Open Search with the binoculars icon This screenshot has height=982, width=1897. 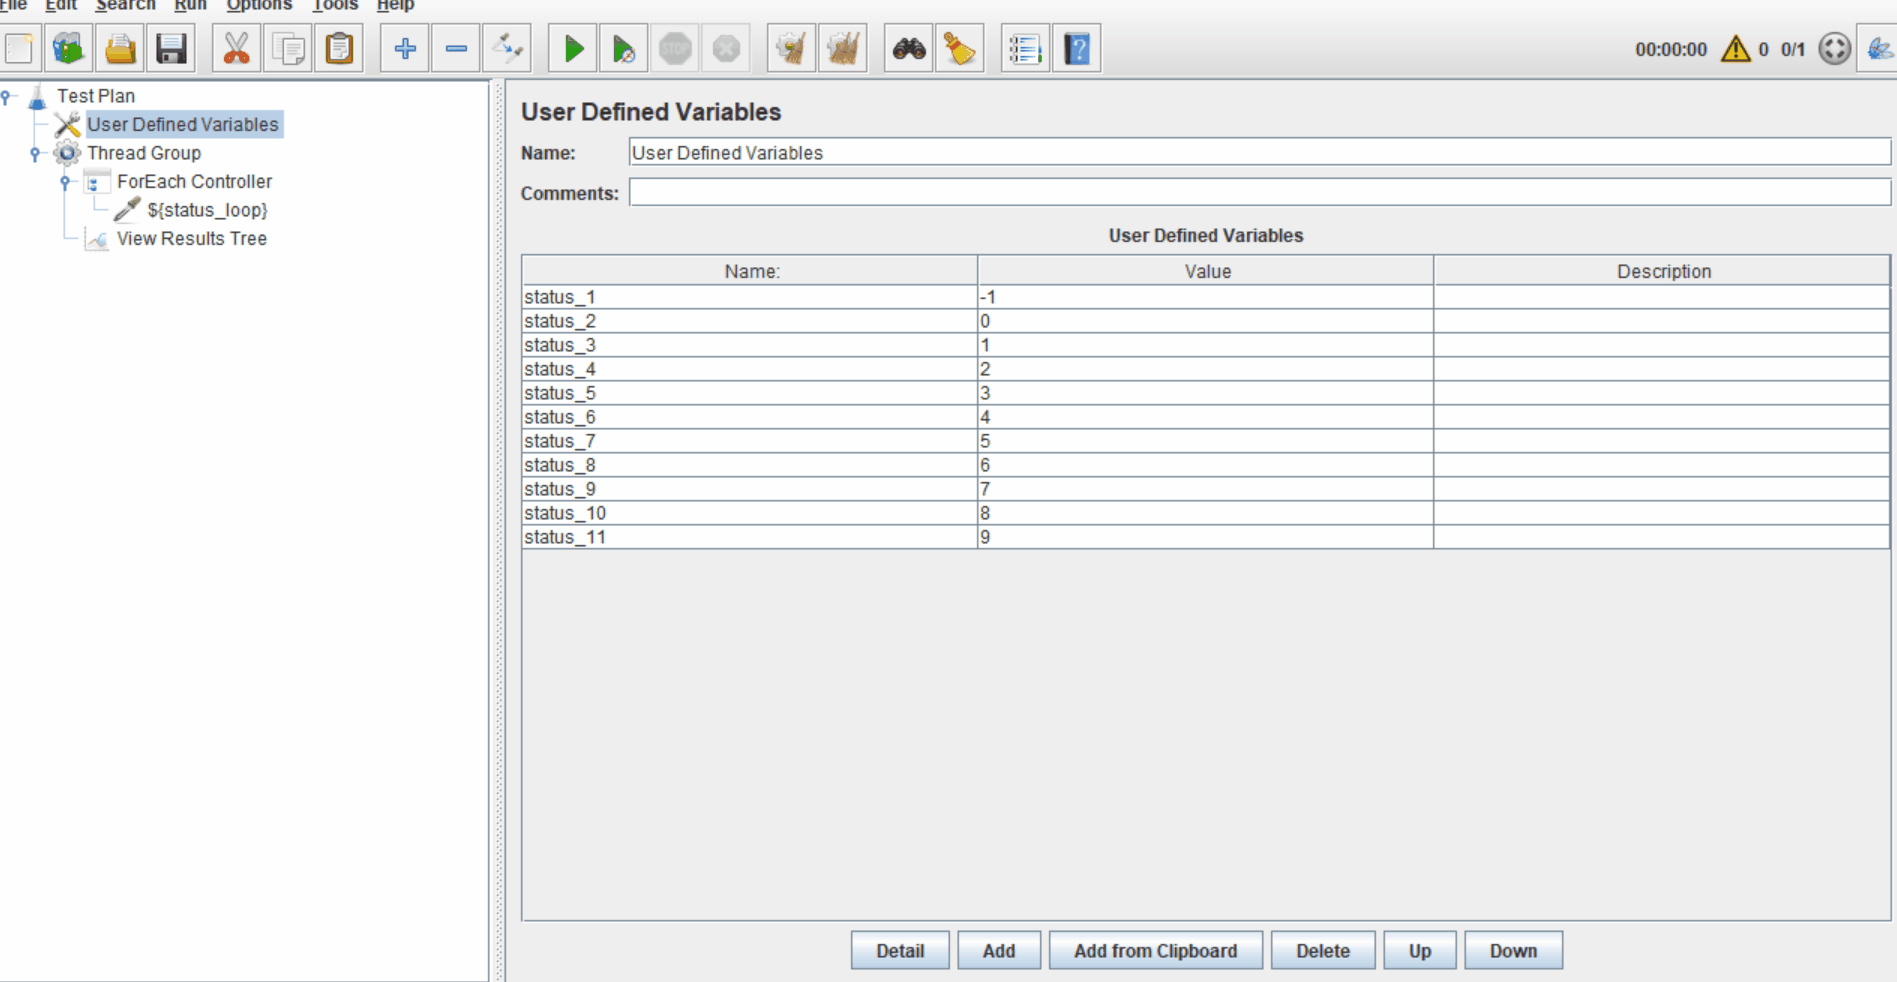(909, 48)
